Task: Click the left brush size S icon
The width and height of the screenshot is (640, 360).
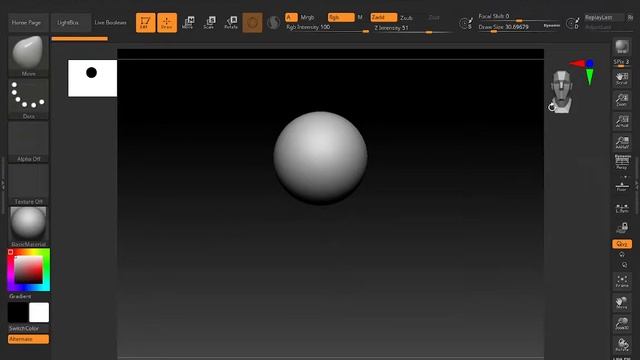Action: 466,23
